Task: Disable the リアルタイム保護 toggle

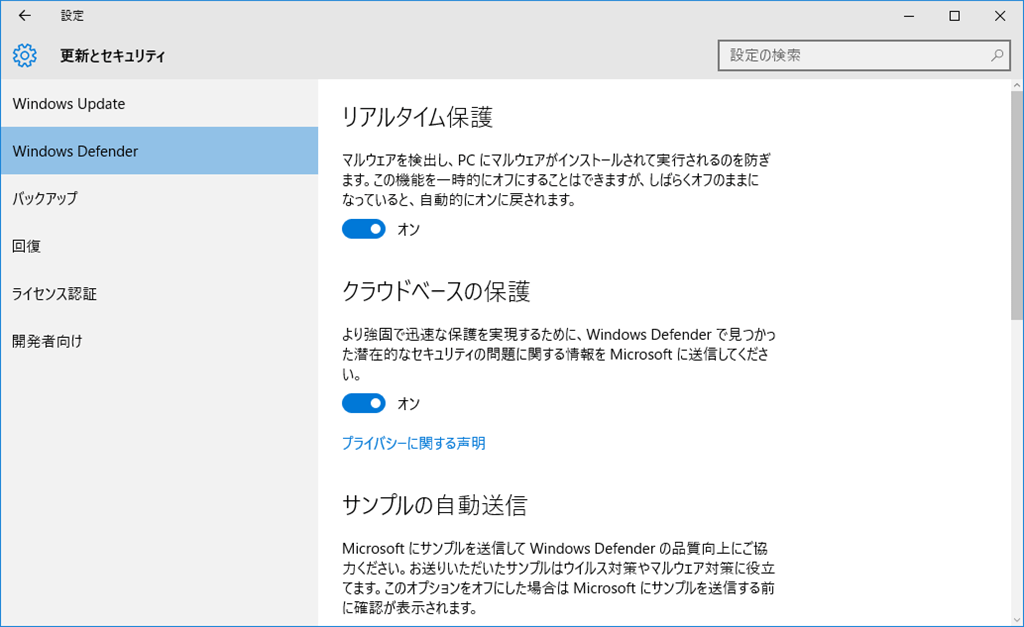Action: 363,229
